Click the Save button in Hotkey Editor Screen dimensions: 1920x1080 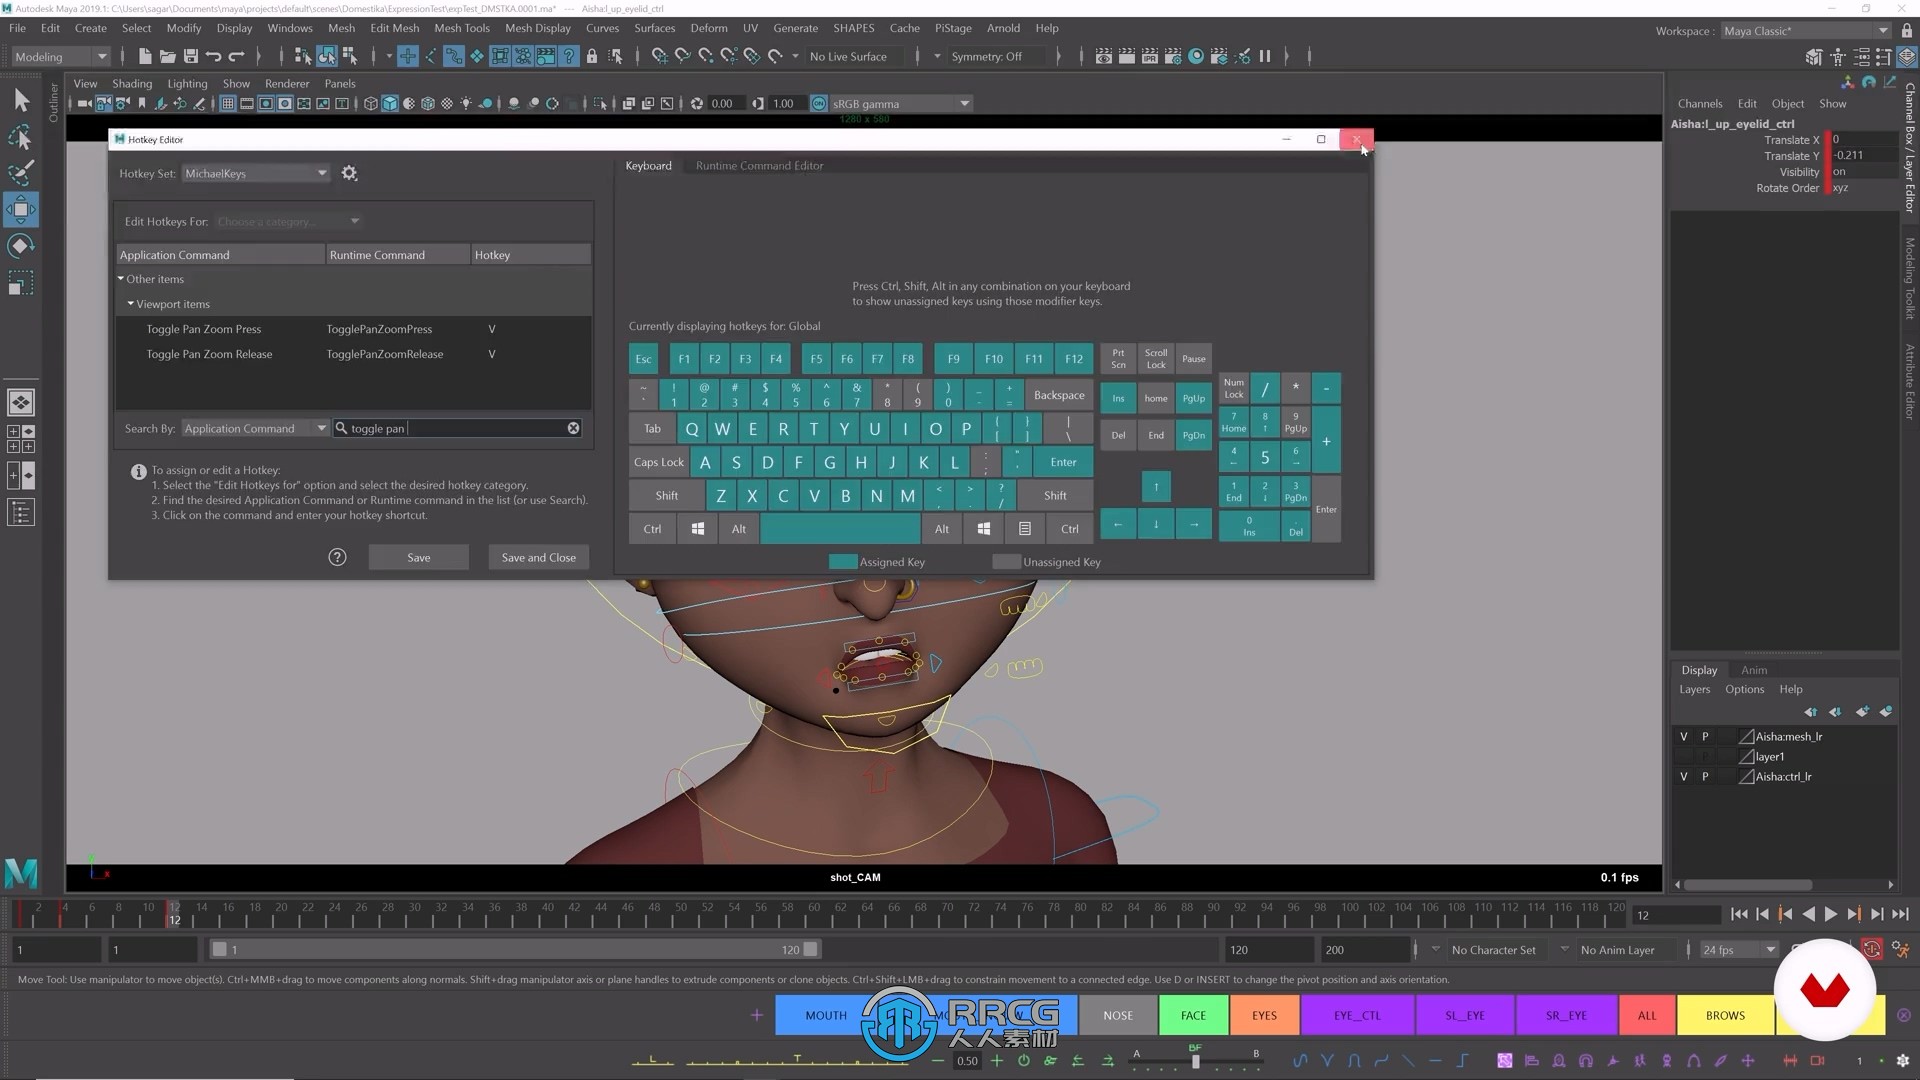(418, 556)
